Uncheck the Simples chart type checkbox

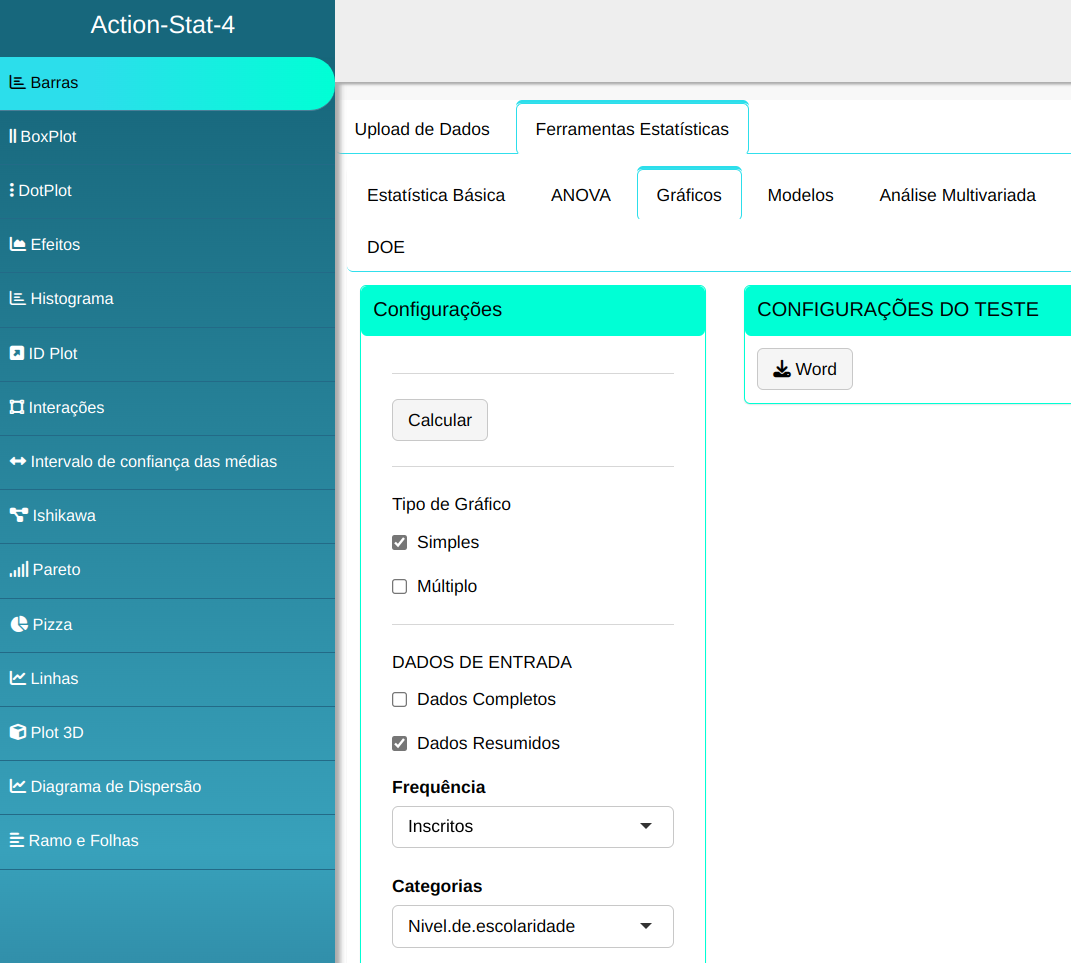(400, 542)
